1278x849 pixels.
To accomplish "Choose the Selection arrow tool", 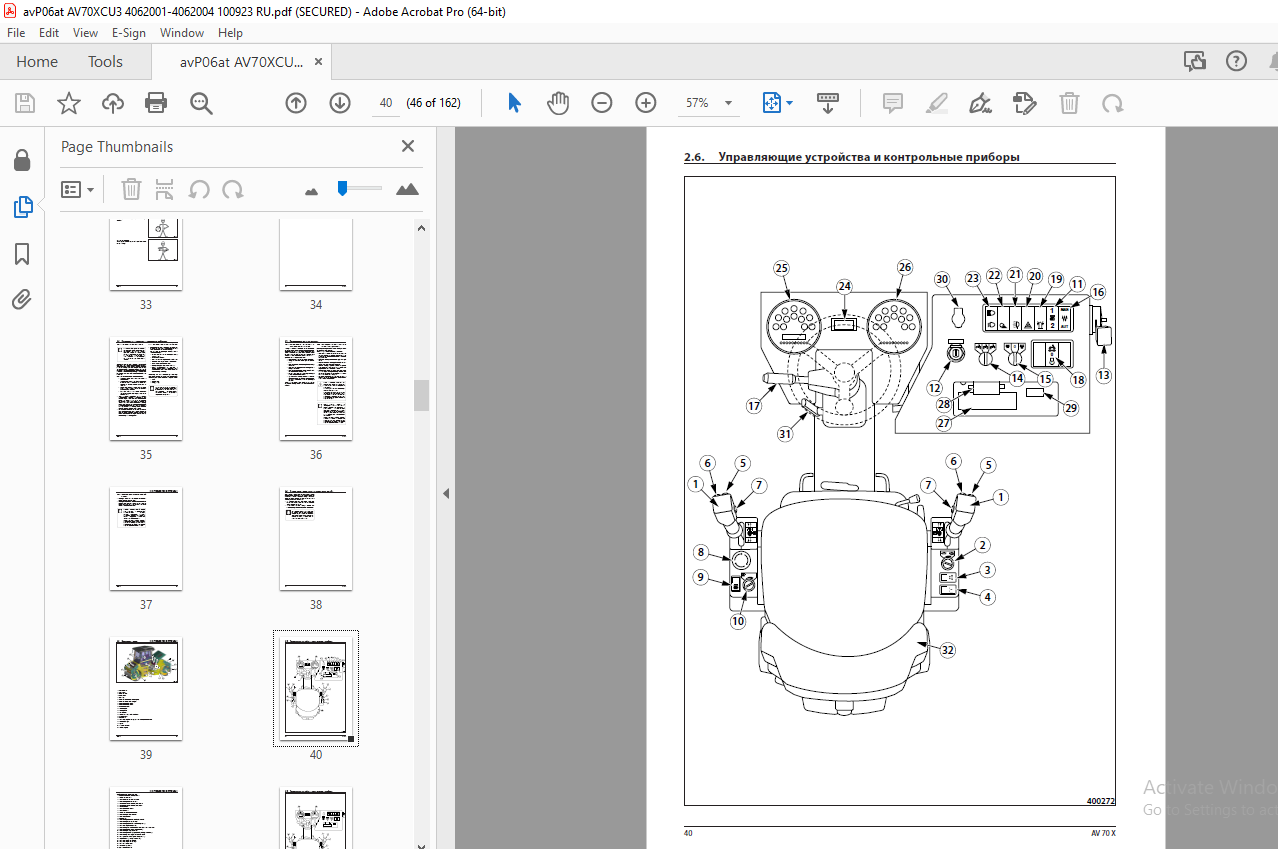I will point(515,103).
